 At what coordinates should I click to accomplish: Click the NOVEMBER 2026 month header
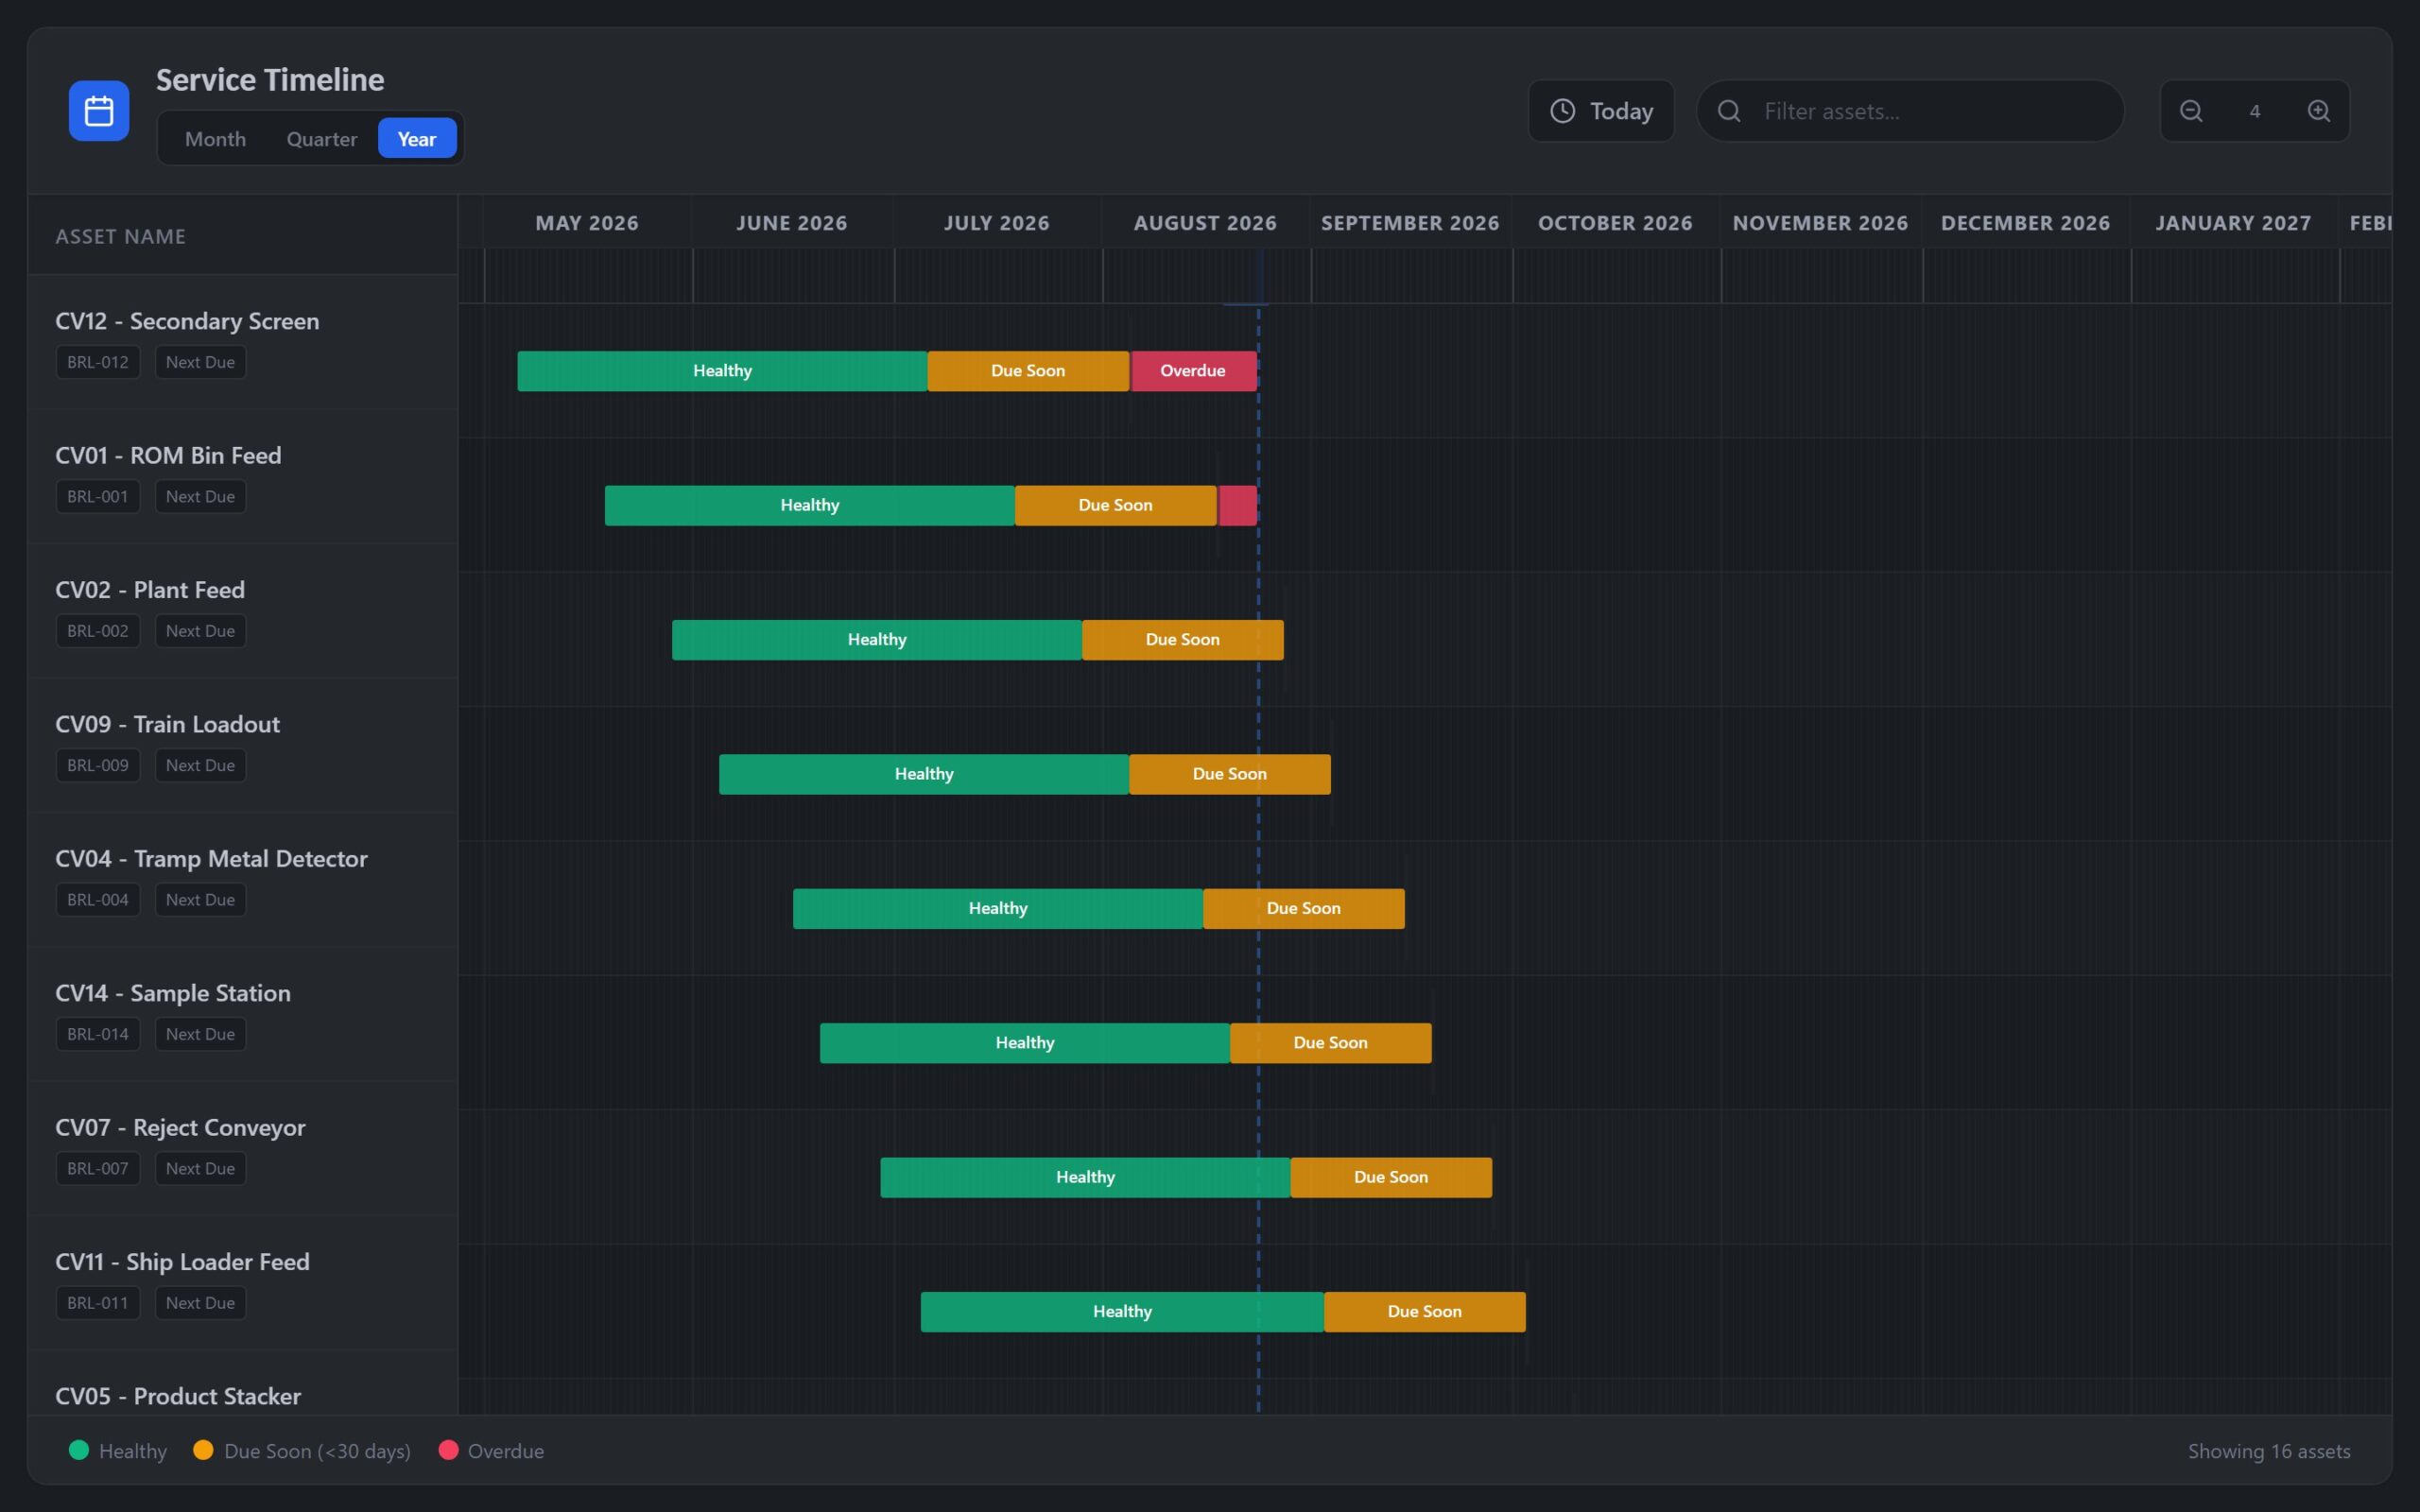coord(1820,223)
